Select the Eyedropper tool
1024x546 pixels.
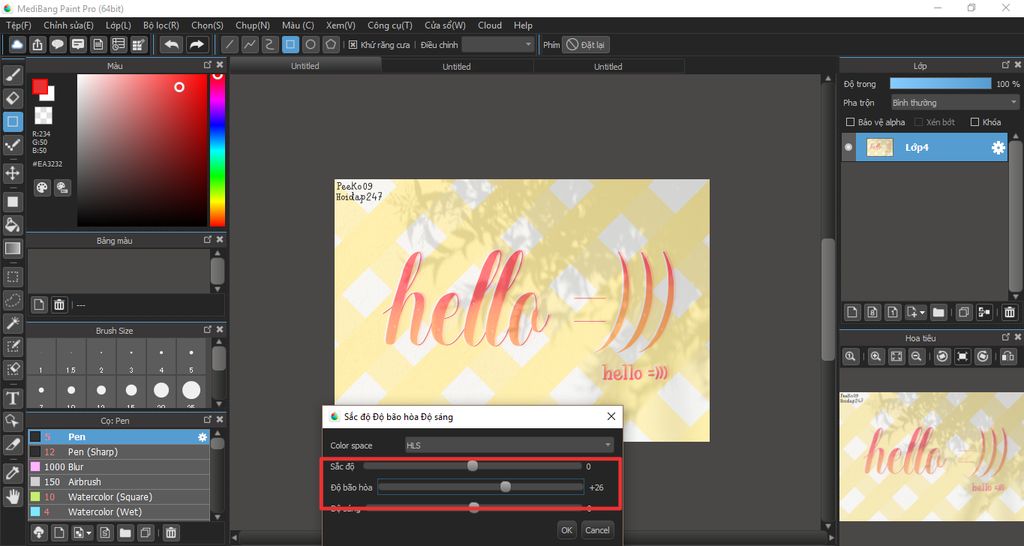tap(12, 473)
